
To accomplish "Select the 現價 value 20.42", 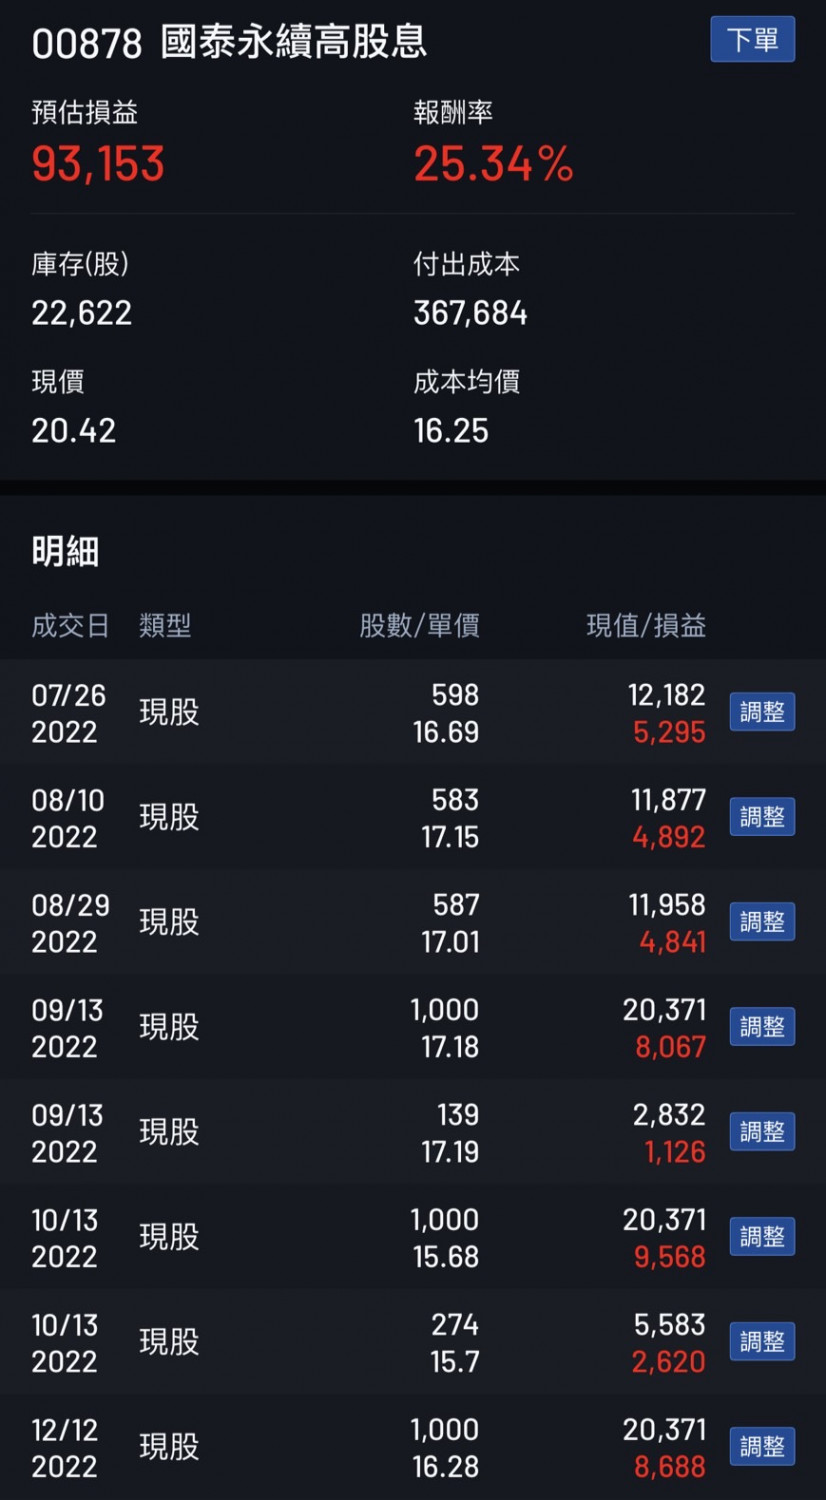I will (74, 431).
